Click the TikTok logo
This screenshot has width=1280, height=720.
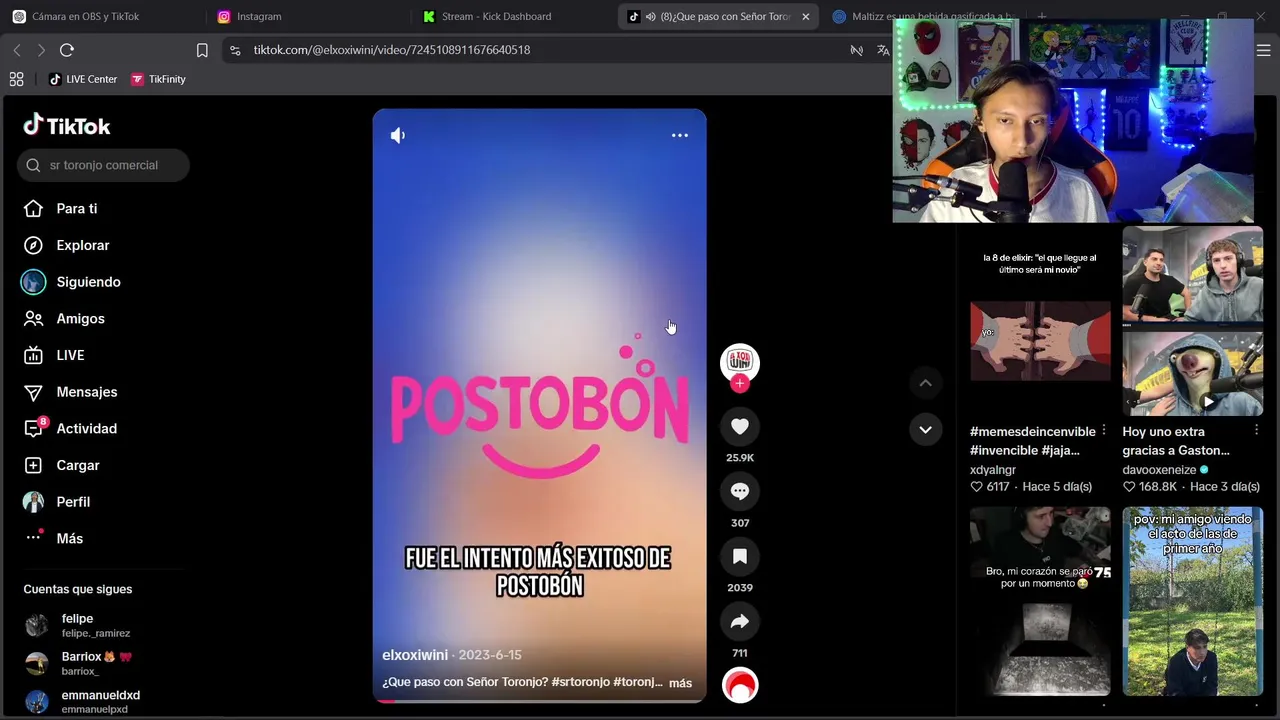point(67,126)
